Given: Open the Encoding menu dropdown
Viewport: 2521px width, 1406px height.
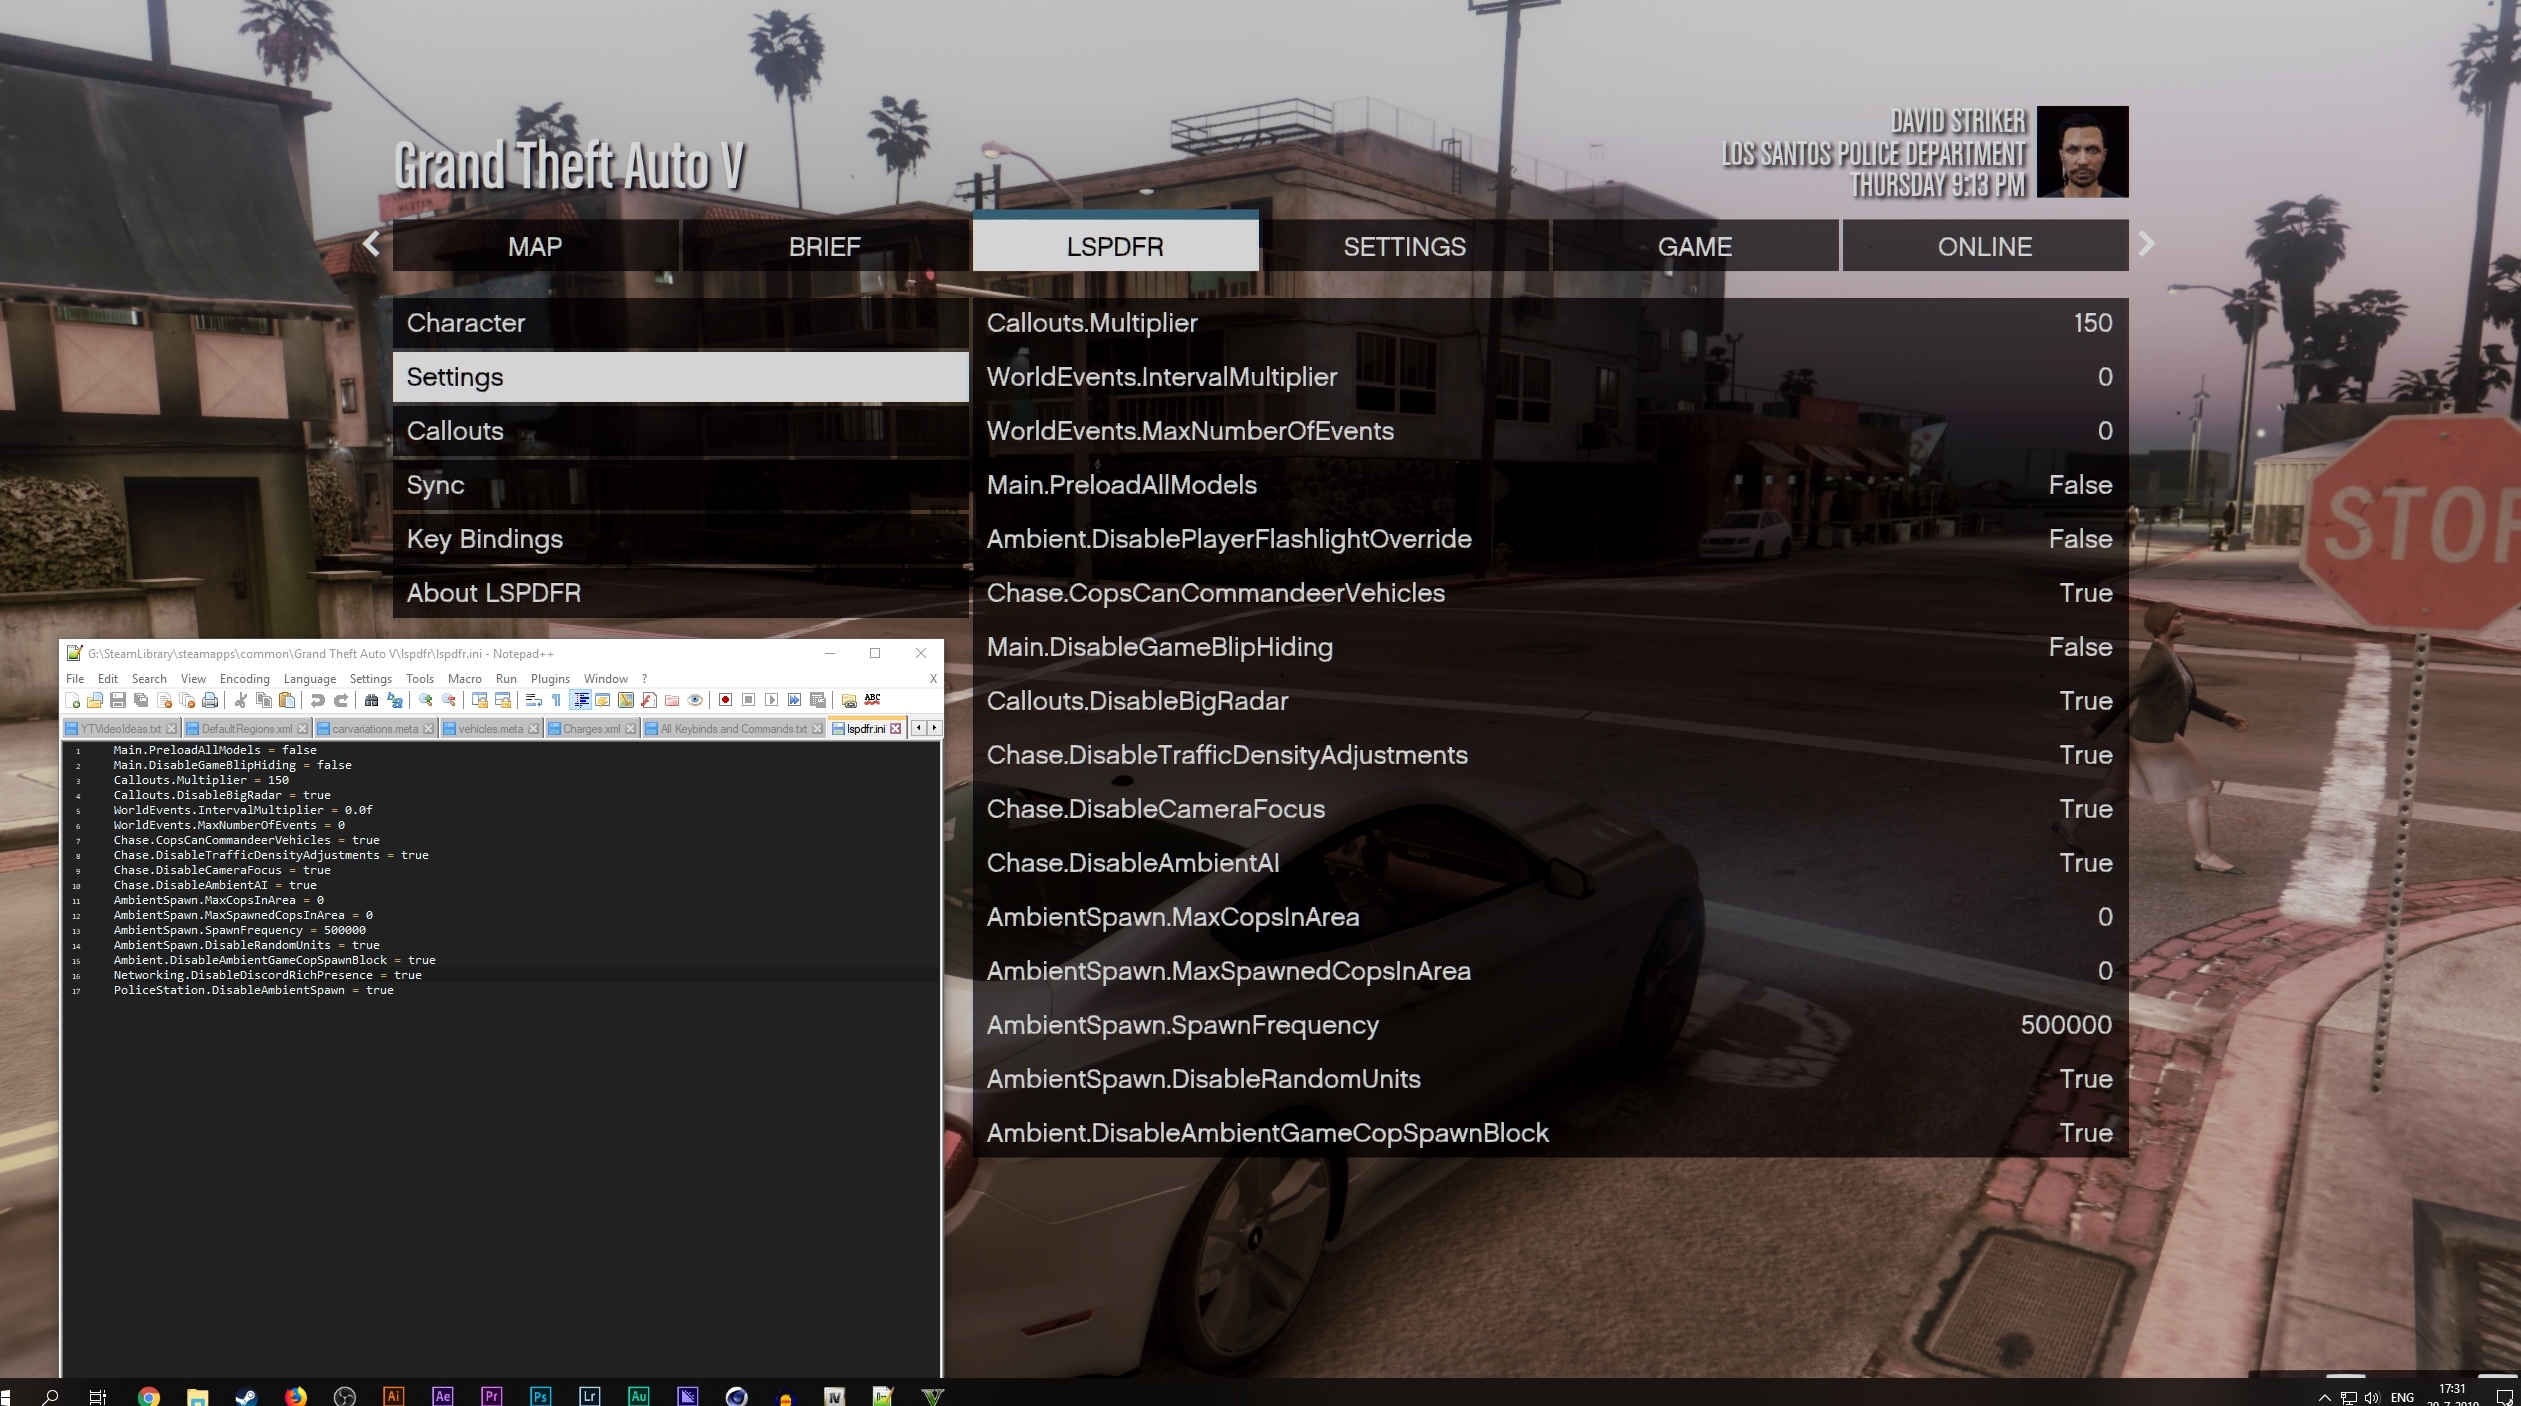Looking at the screenshot, I should coord(244,678).
